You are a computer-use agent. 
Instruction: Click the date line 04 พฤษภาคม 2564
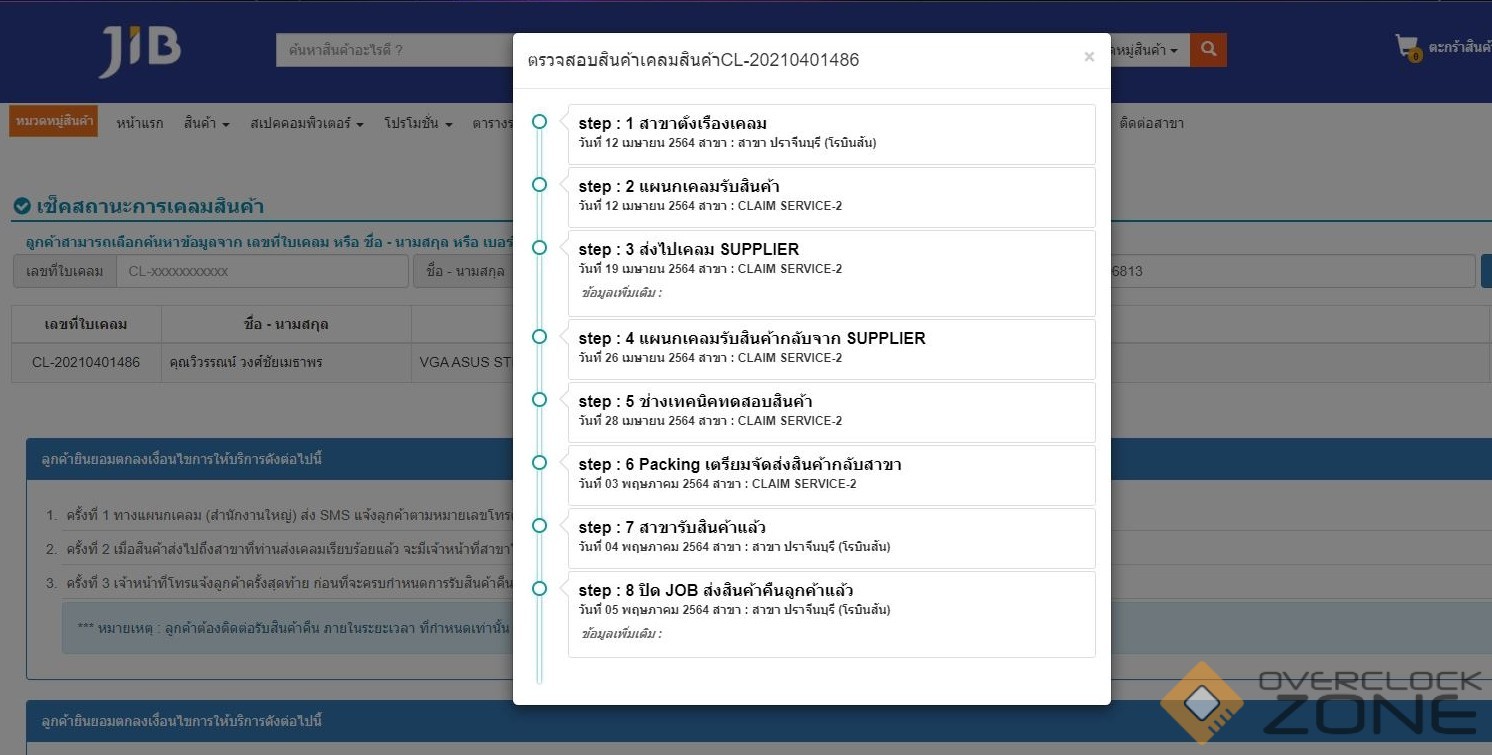pyautogui.click(x=735, y=547)
